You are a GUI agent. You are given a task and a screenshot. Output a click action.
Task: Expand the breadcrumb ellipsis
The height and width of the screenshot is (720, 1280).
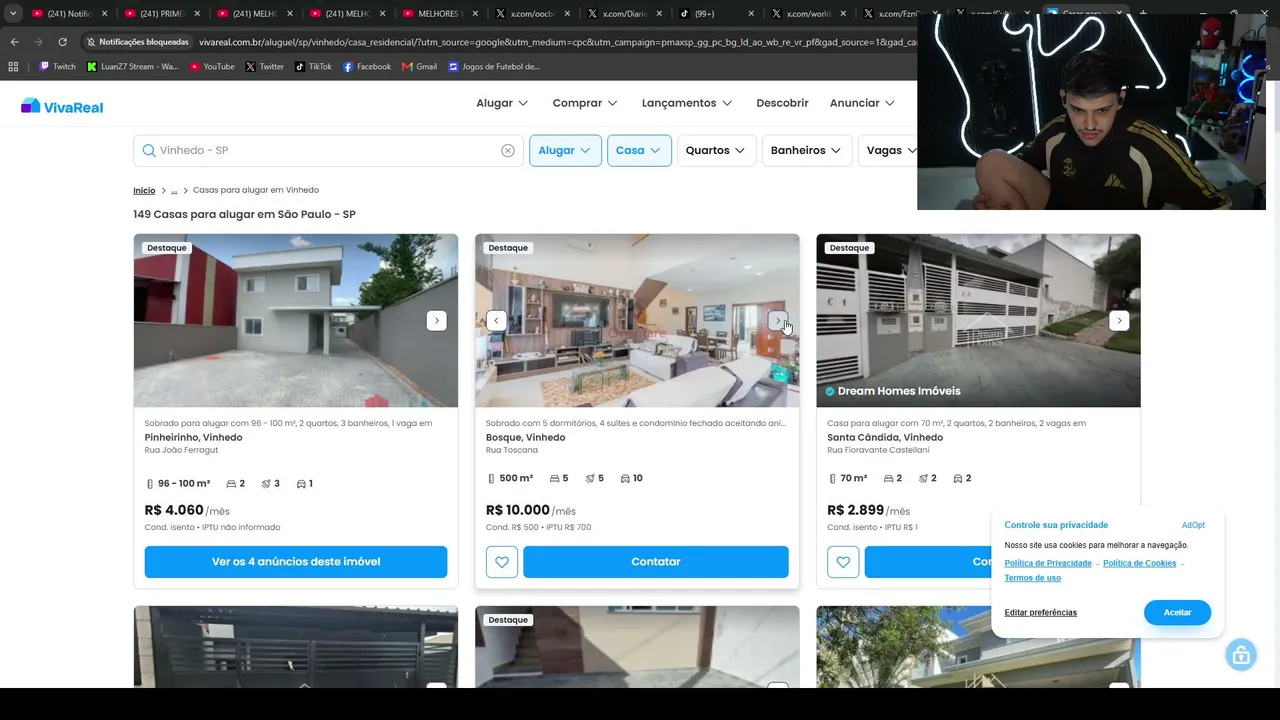coord(174,190)
